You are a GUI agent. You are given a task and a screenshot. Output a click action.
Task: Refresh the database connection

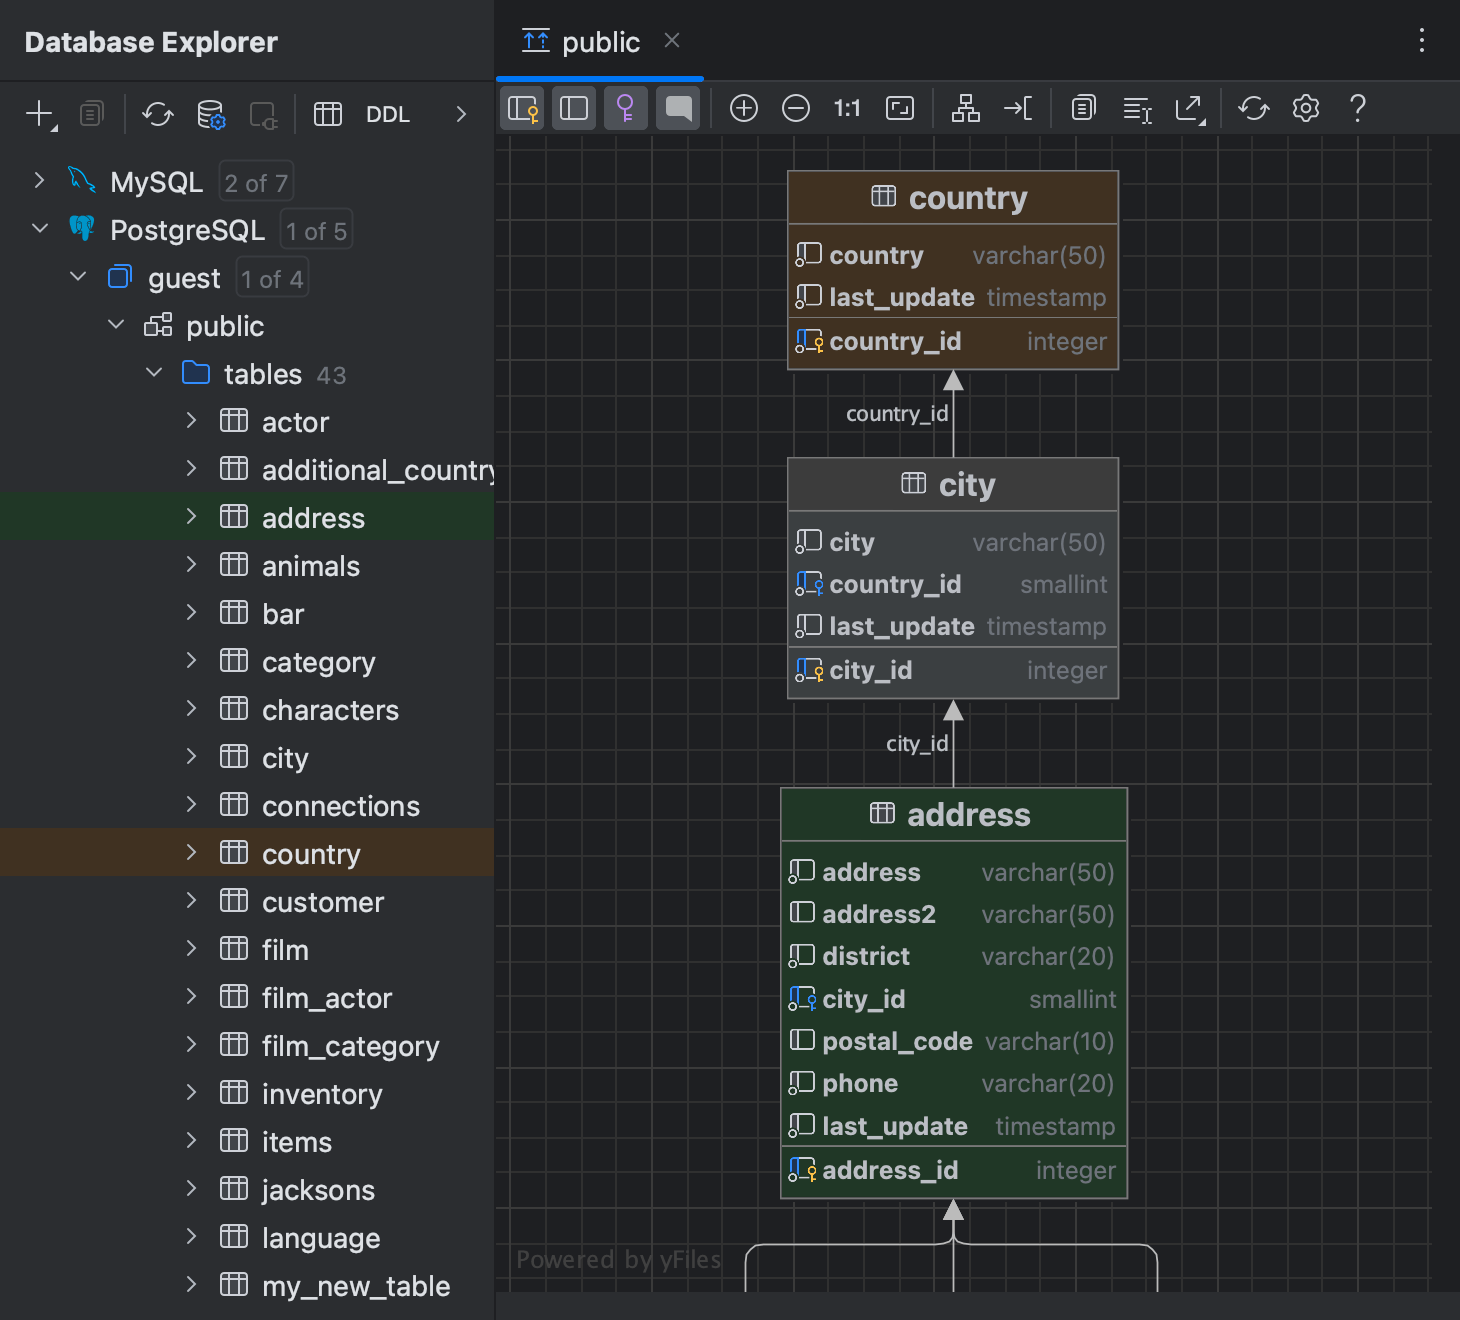157,115
